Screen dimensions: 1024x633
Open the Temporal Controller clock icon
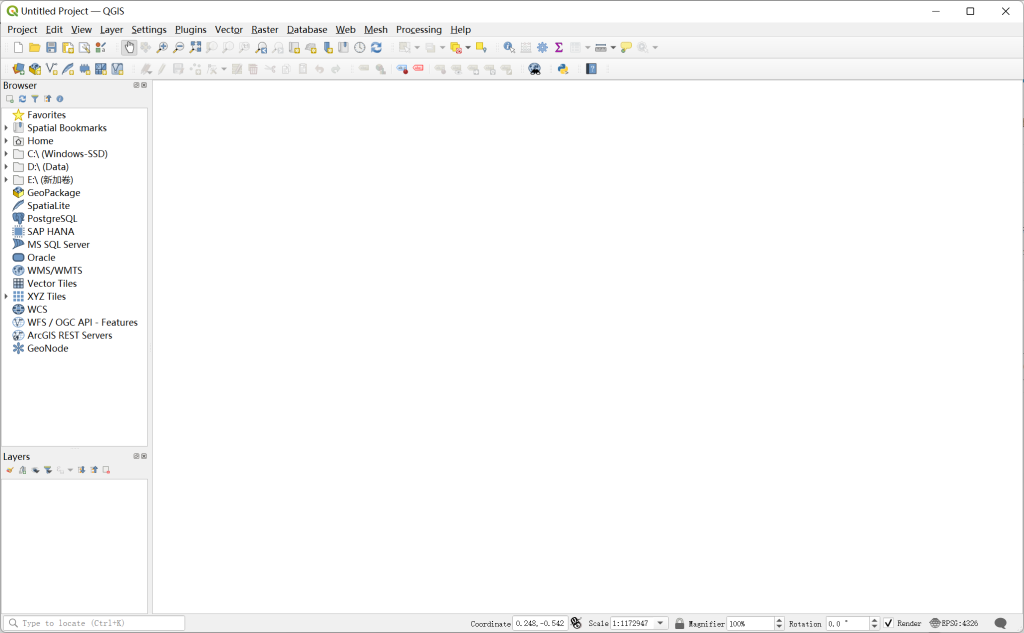pyautogui.click(x=360, y=48)
